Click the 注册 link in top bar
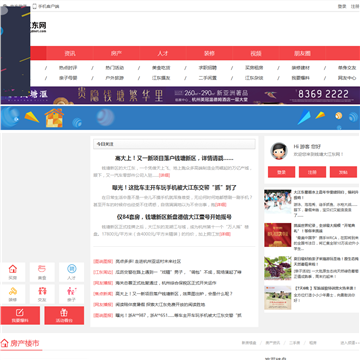The image size is (360, 360). (355, 6)
